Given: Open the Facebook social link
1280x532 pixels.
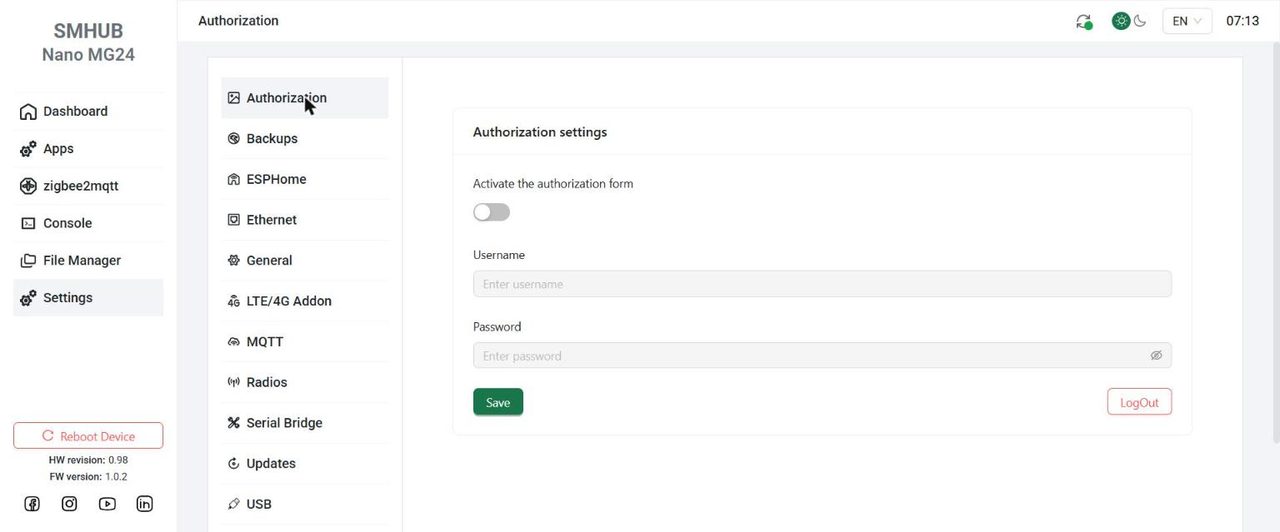Looking at the screenshot, I should coord(32,504).
